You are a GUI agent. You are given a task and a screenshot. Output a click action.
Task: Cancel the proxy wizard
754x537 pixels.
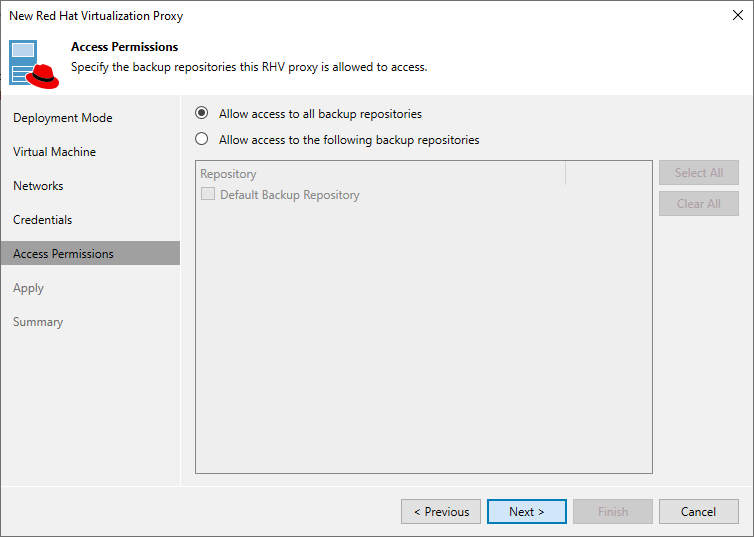[699, 512]
